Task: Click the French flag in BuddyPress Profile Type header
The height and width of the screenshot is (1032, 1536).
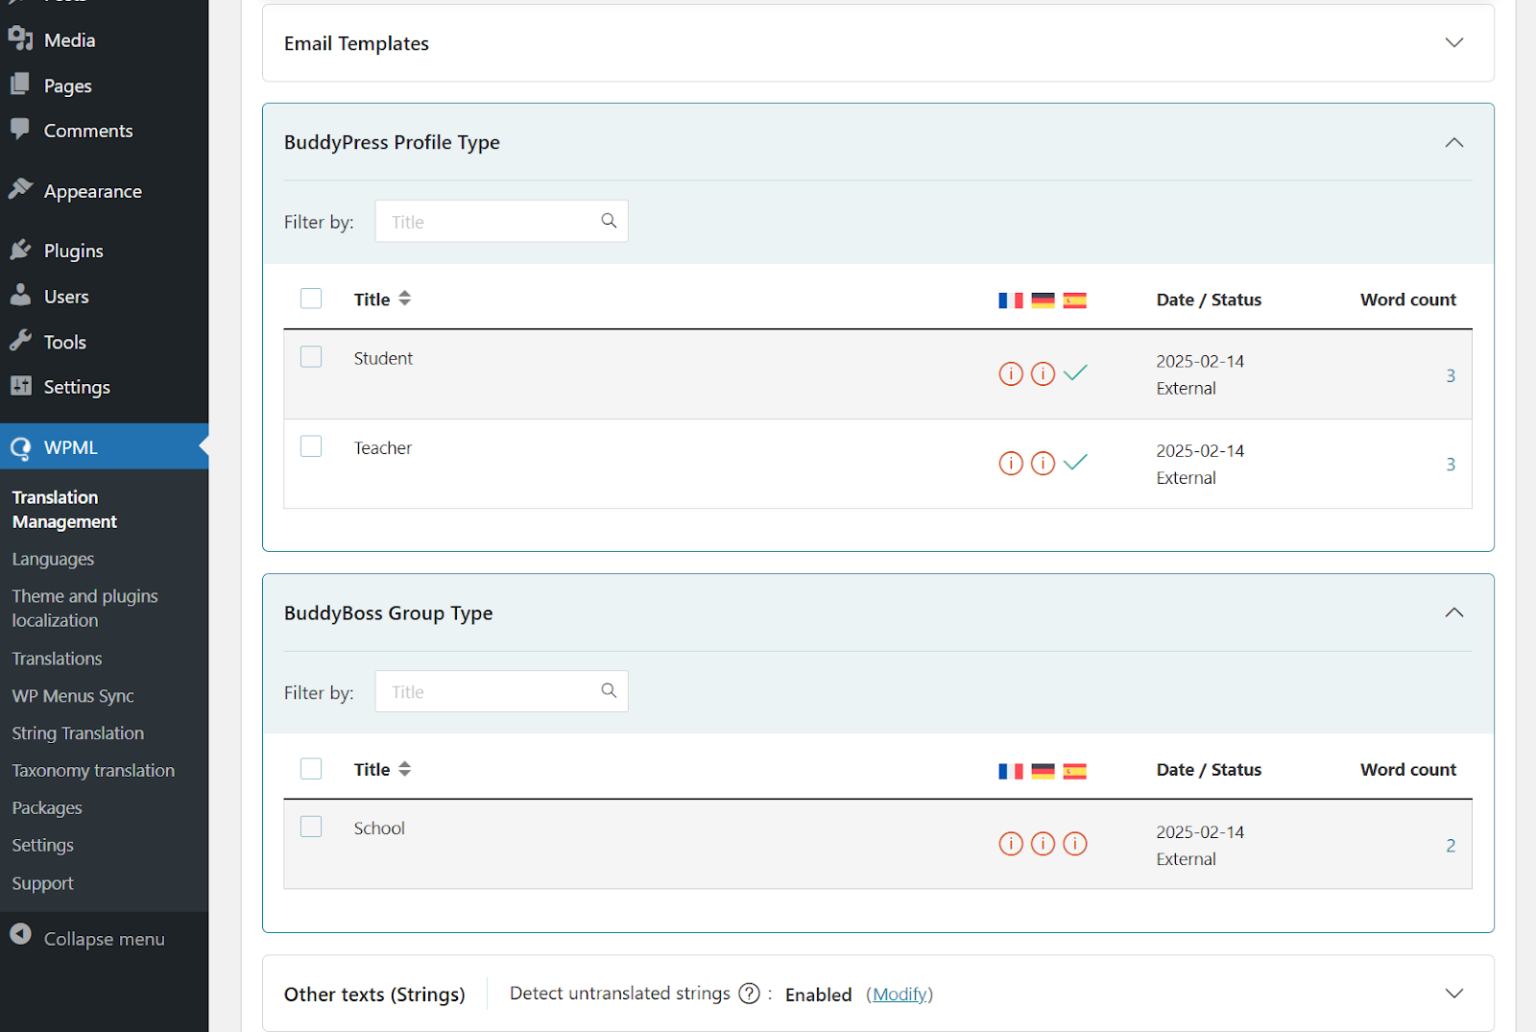Action: tap(1010, 299)
